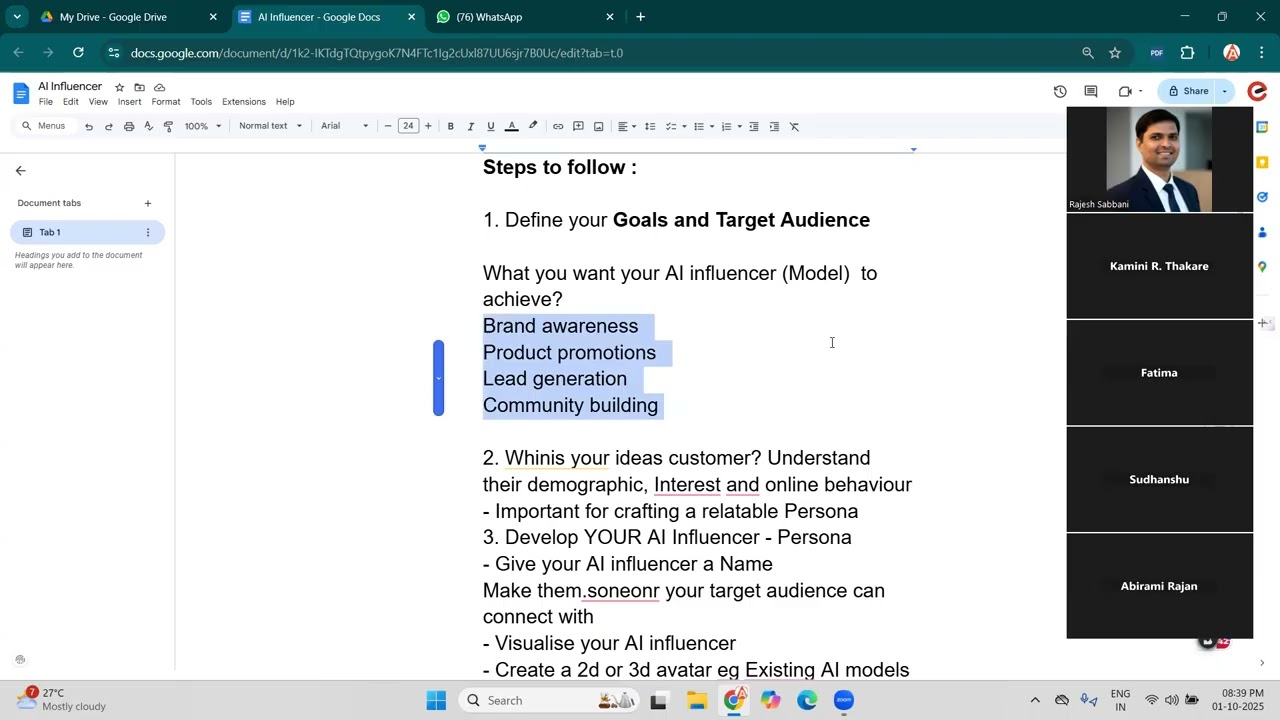
Task: Move the document using folder icon
Action: [x=139, y=87]
